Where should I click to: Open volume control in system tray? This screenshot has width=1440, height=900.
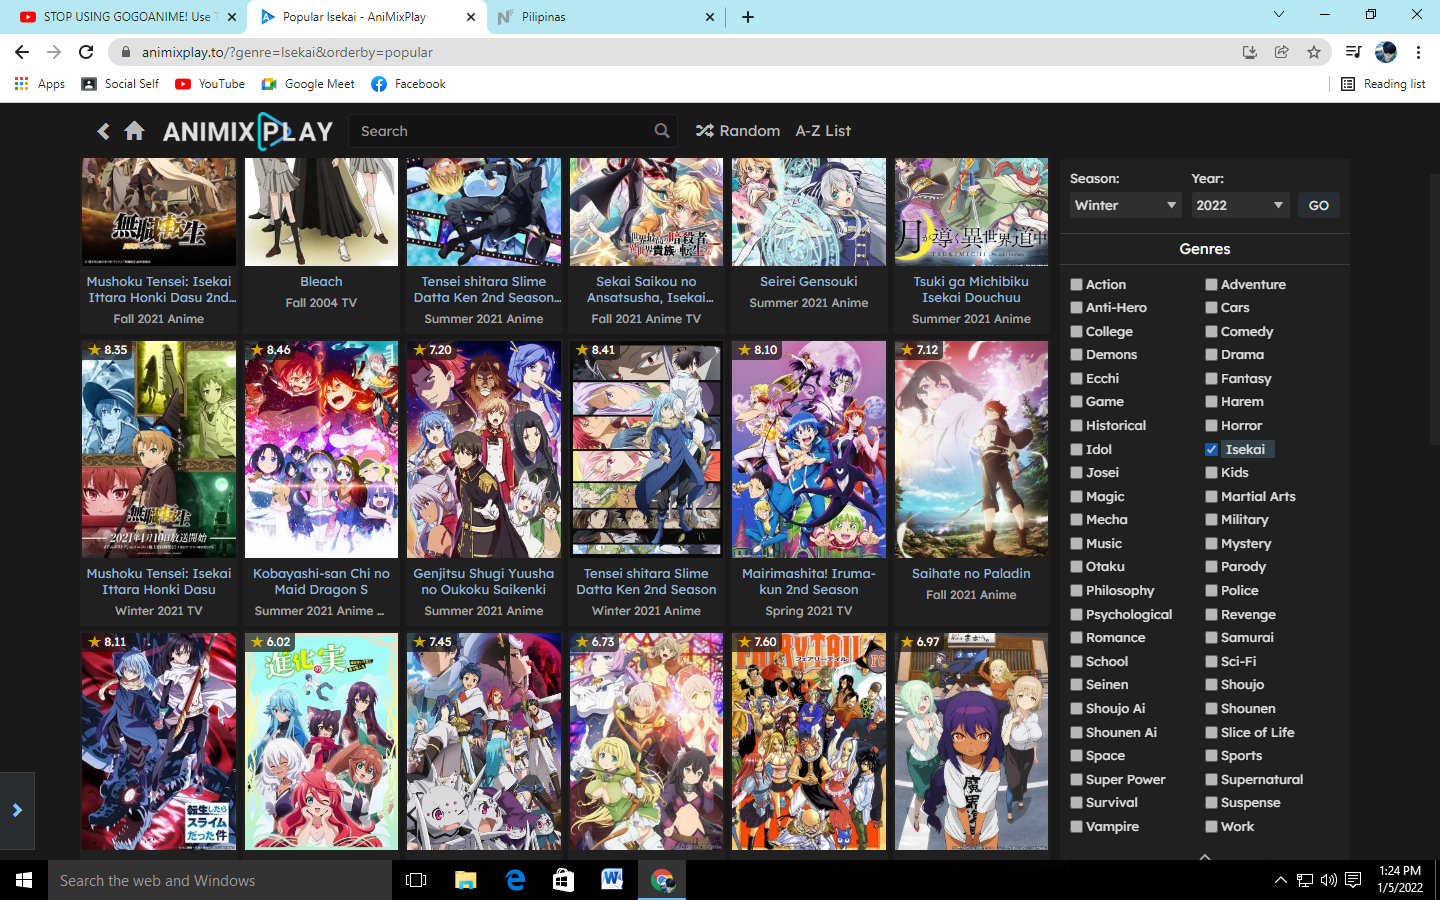1329,880
